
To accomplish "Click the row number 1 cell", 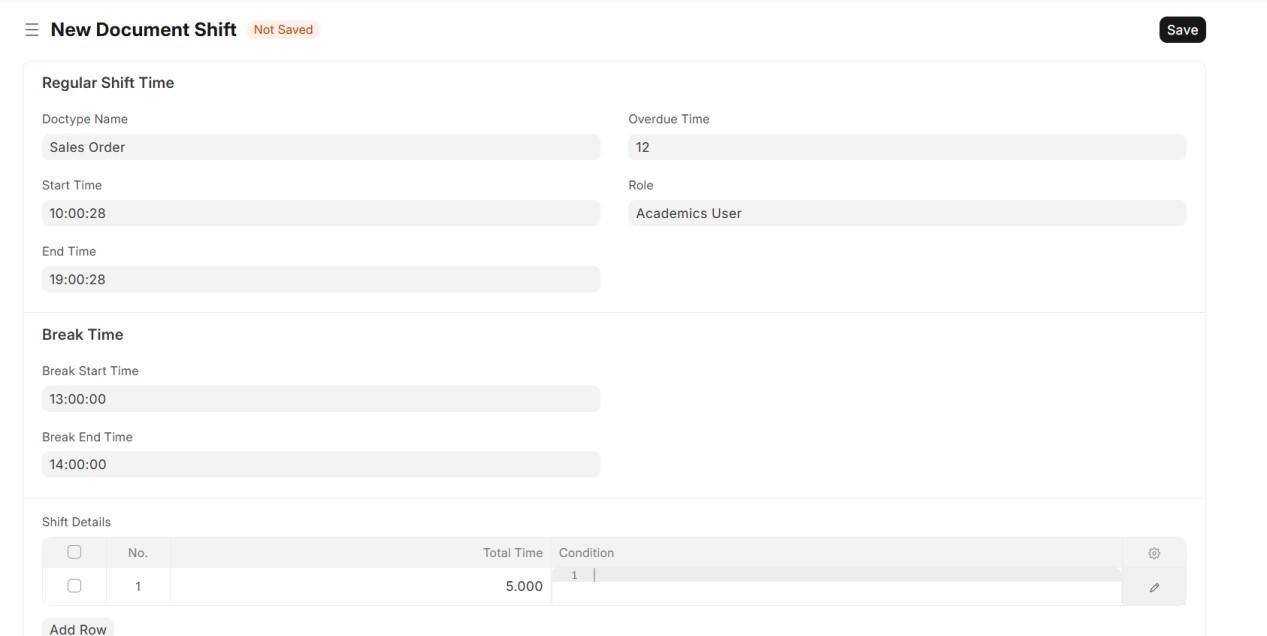I will click(138, 587).
